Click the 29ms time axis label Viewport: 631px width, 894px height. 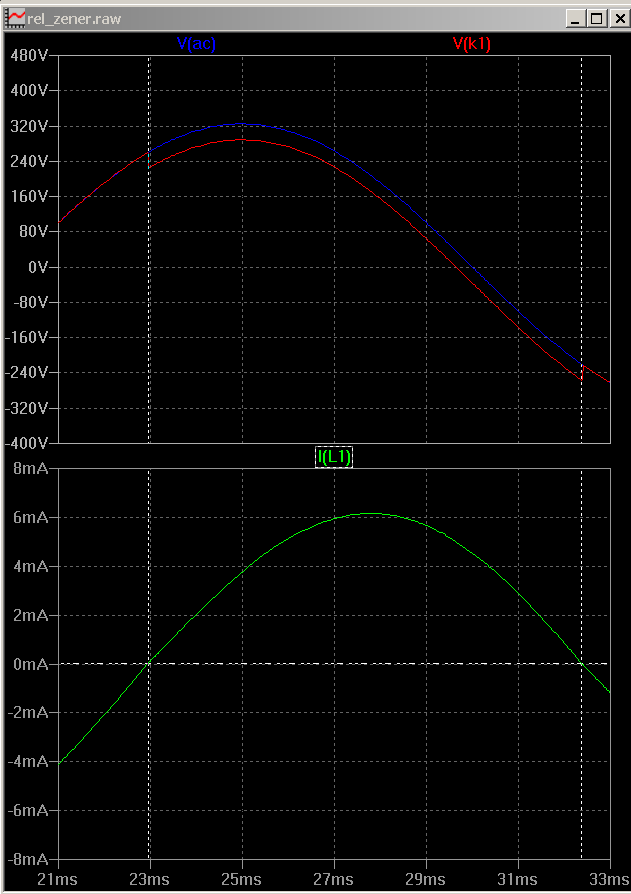[x=426, y=879]
